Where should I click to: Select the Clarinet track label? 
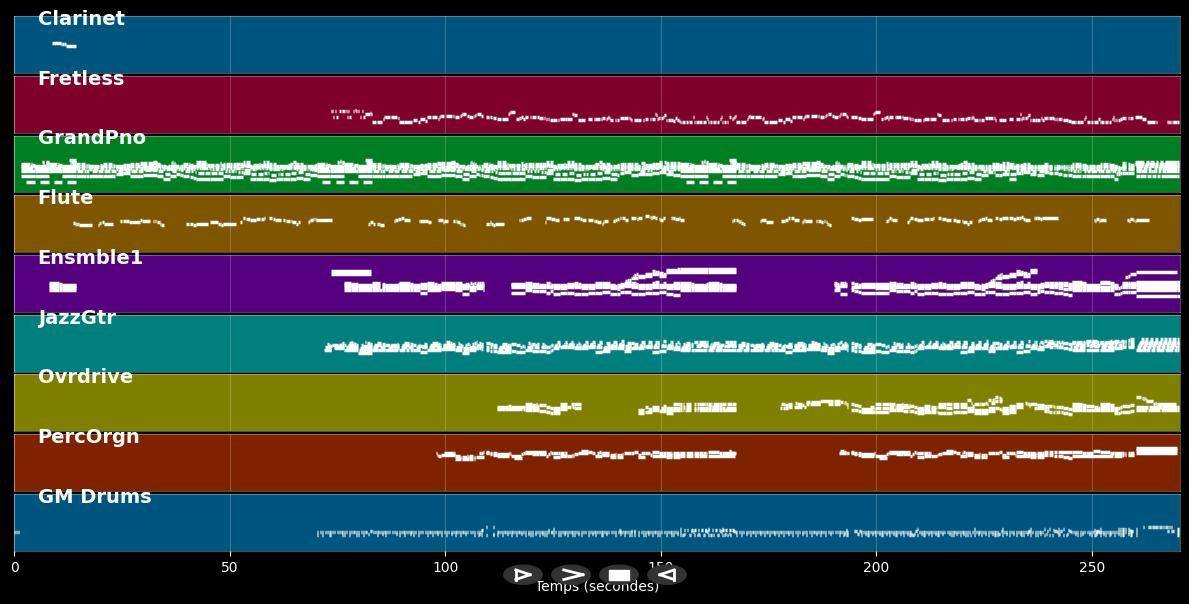[x=81, y=19]
